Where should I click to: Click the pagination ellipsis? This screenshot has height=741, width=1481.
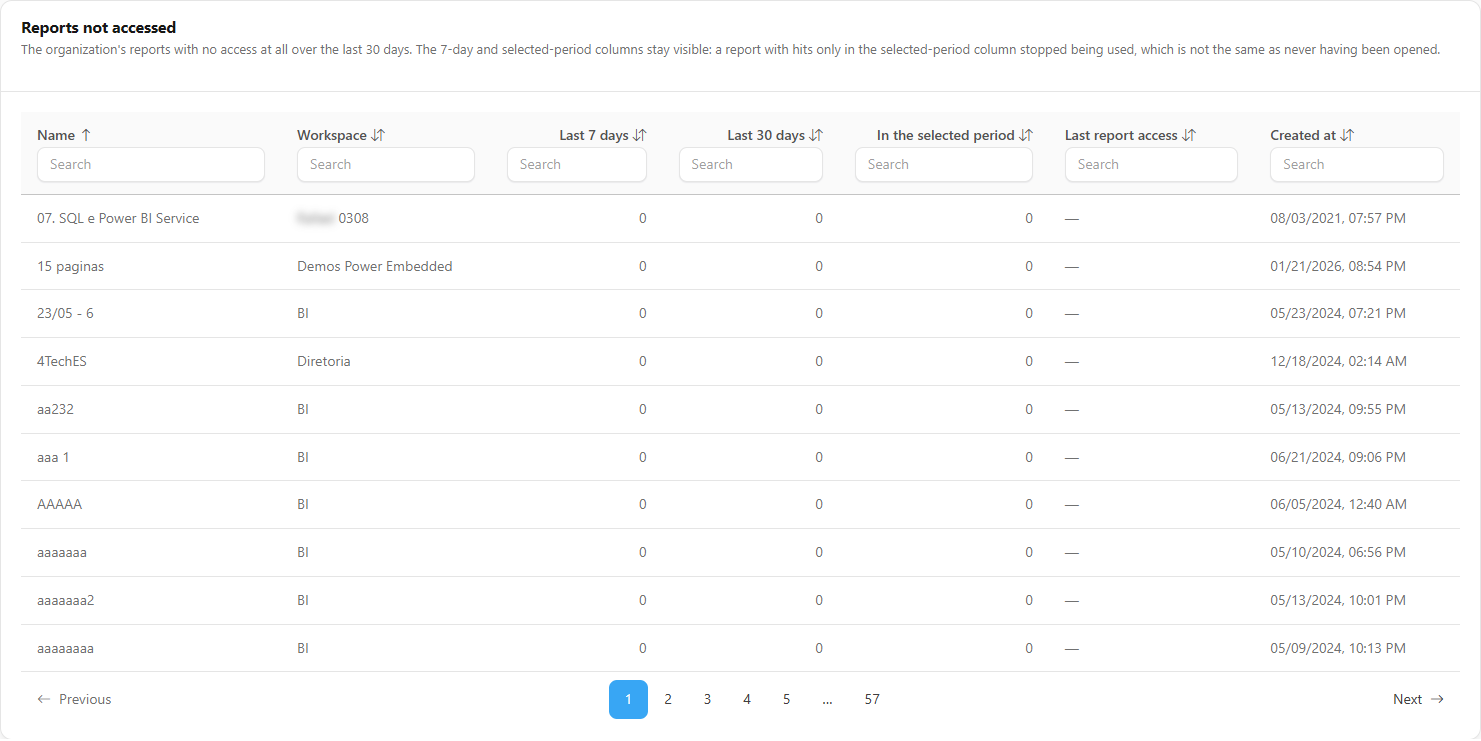click(x=827, y=700)
